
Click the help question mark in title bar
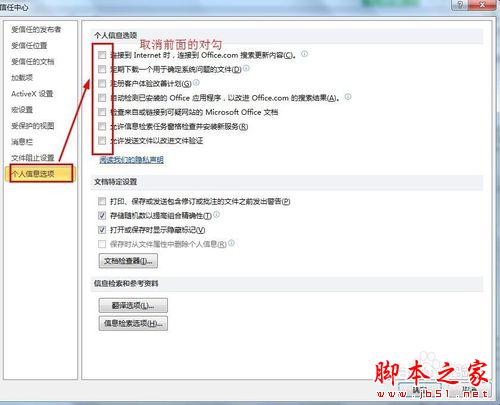(x=460, y=5)
